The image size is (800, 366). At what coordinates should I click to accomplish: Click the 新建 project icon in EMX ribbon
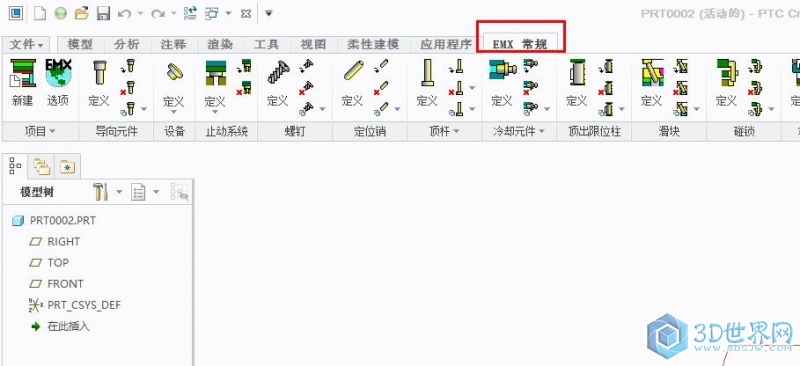22,73
